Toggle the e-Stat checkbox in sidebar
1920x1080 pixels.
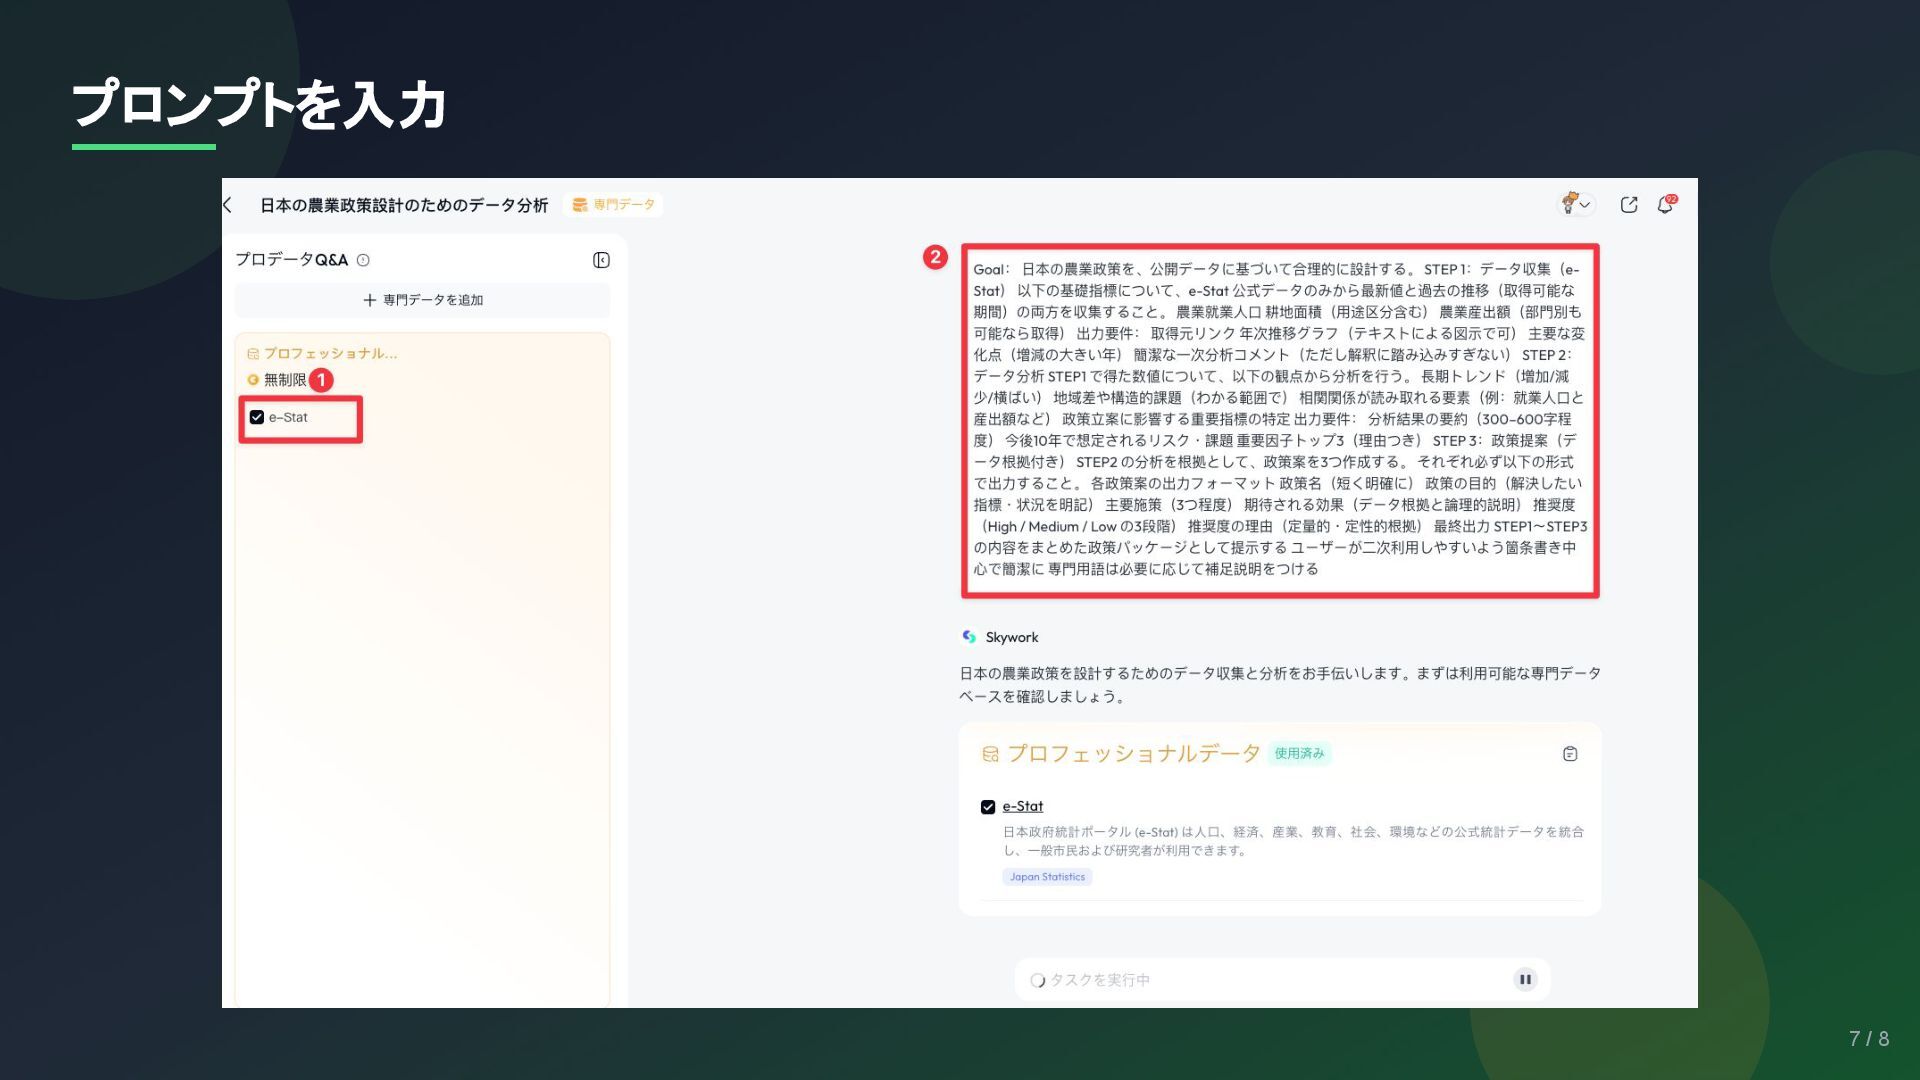tap(257, 417)
